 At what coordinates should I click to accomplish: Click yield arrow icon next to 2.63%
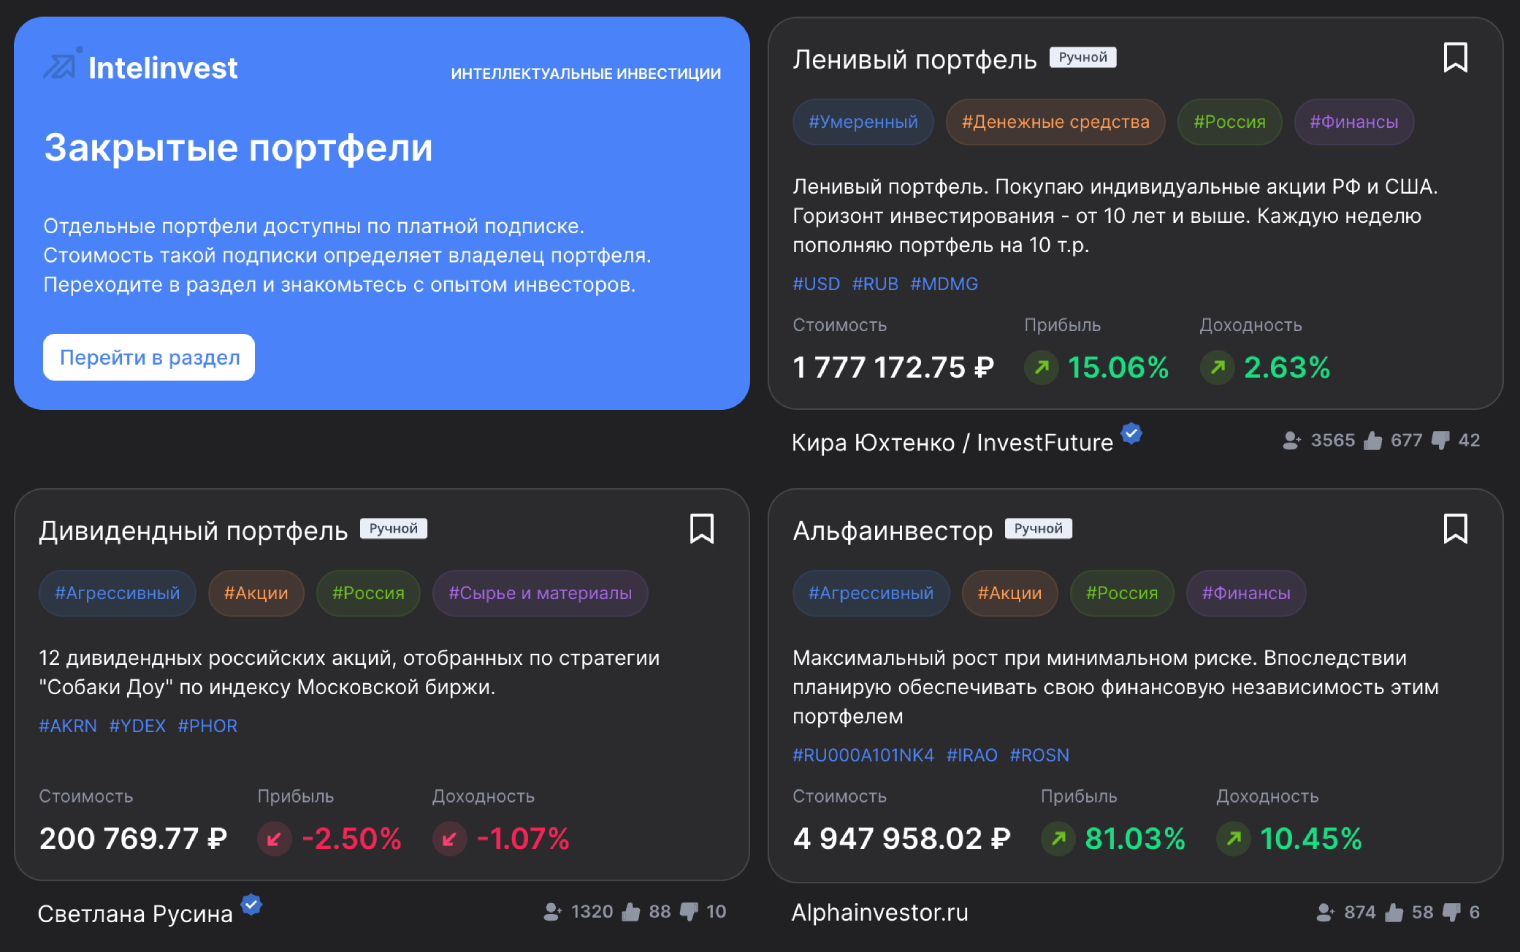pos(1217,367)
